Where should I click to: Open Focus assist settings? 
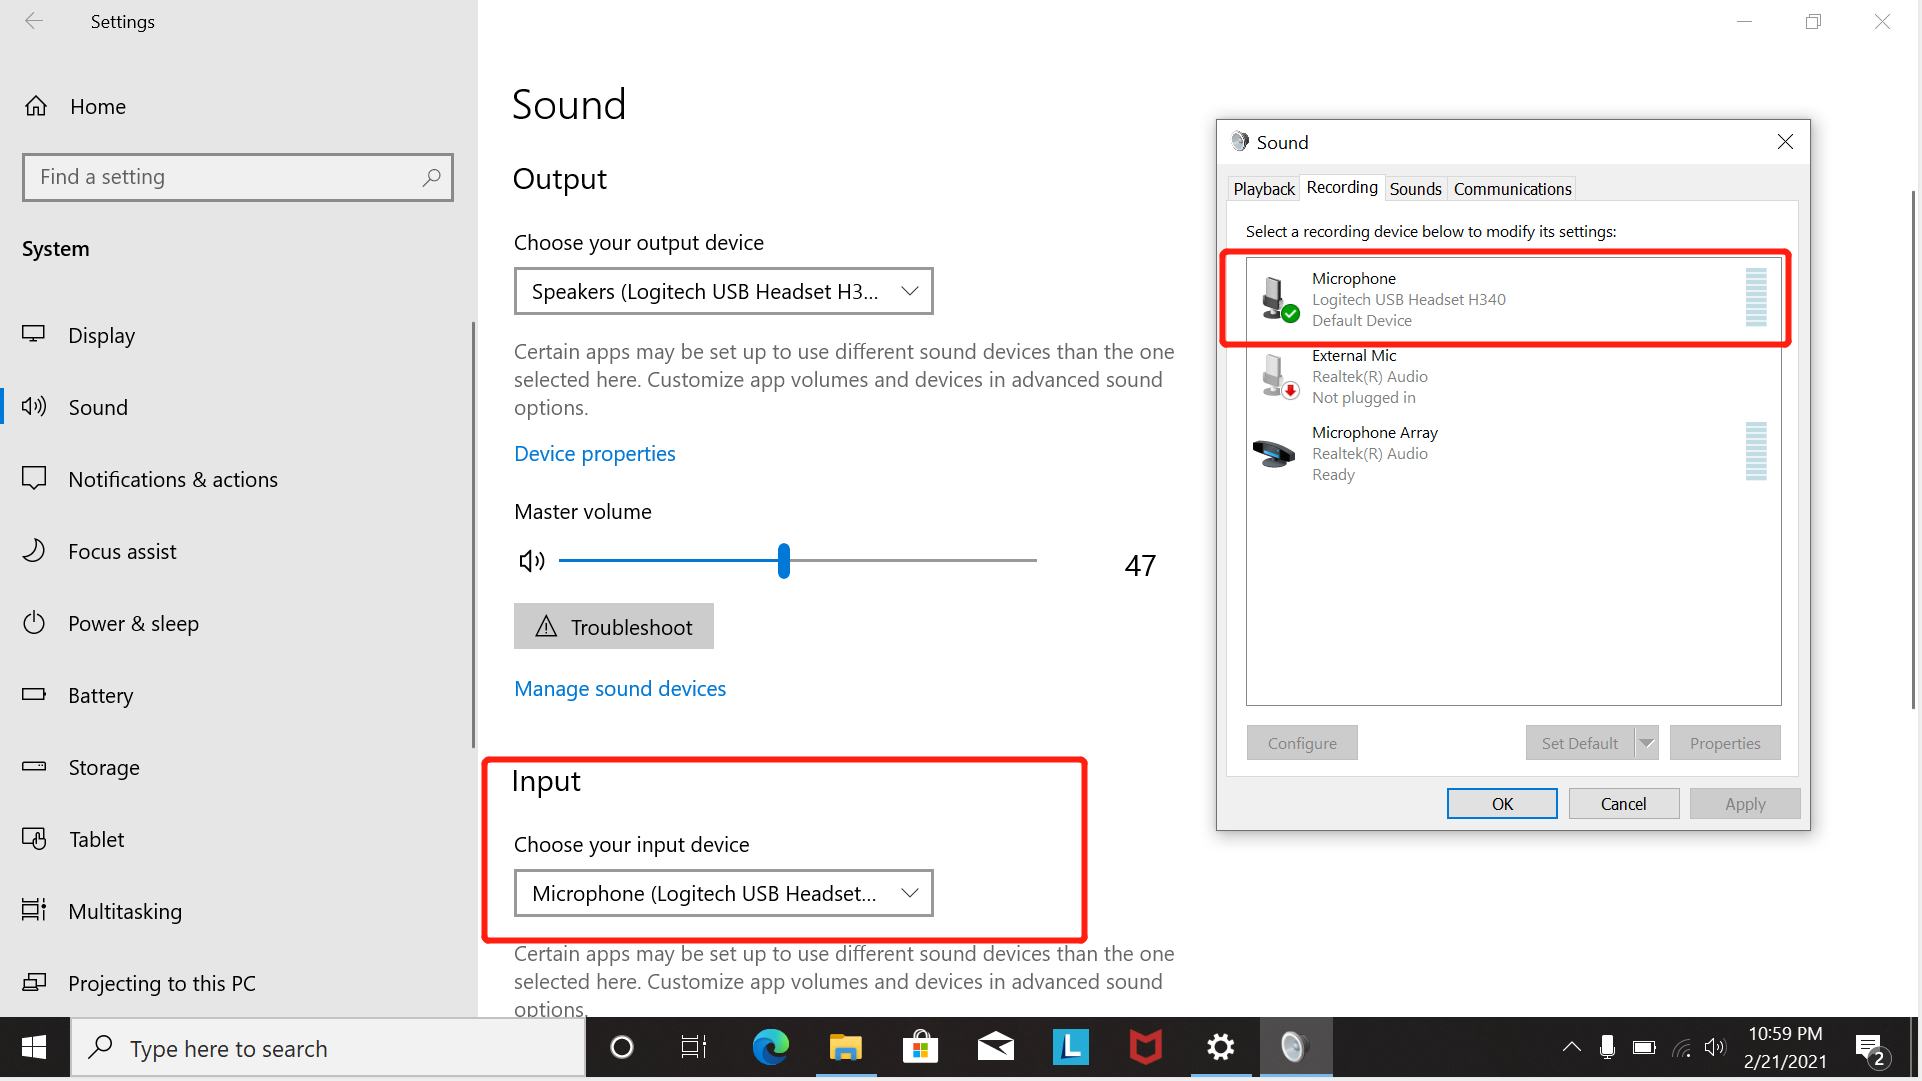pos(123,551)
